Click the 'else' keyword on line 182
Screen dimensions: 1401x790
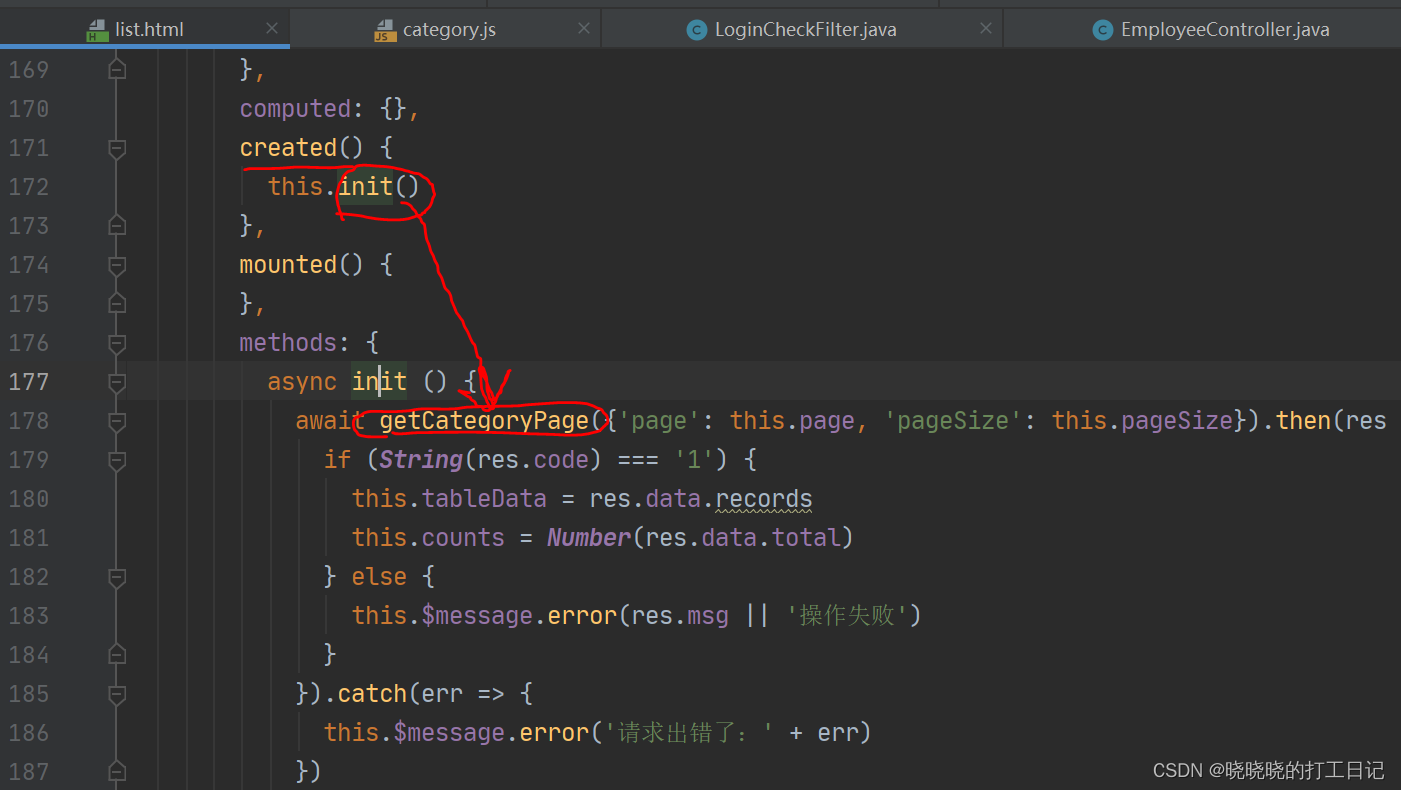coord(379,577)
